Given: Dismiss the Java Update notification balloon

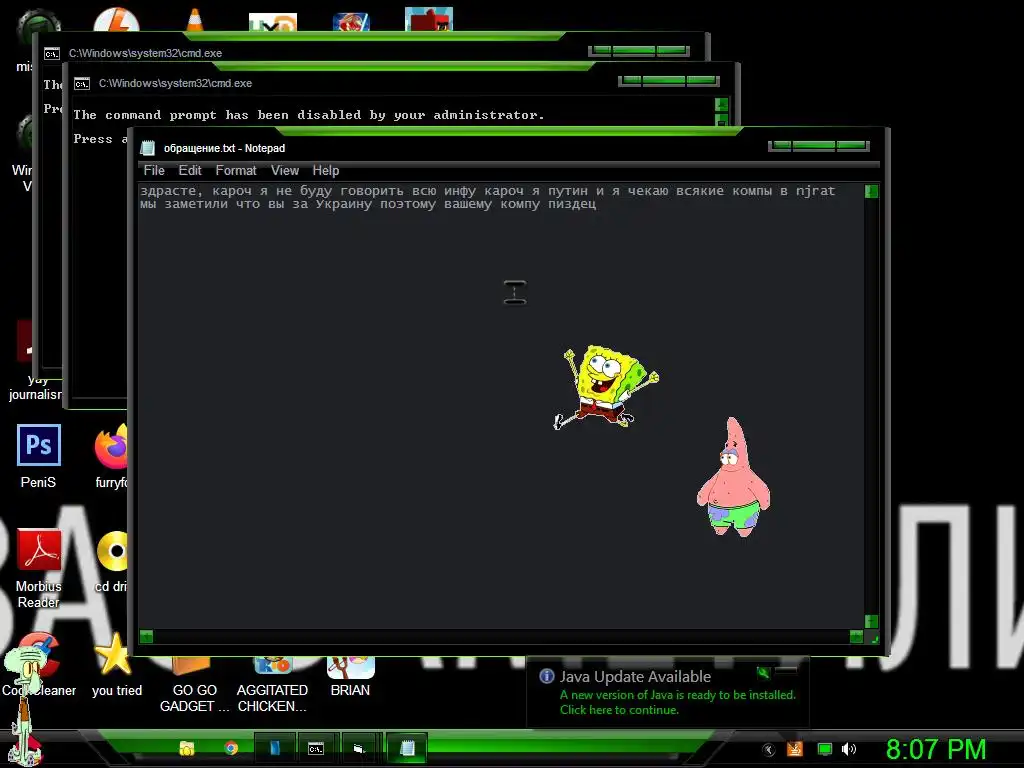Looking at the screenshot, I should pyautogui.click(x=786, y=671).
